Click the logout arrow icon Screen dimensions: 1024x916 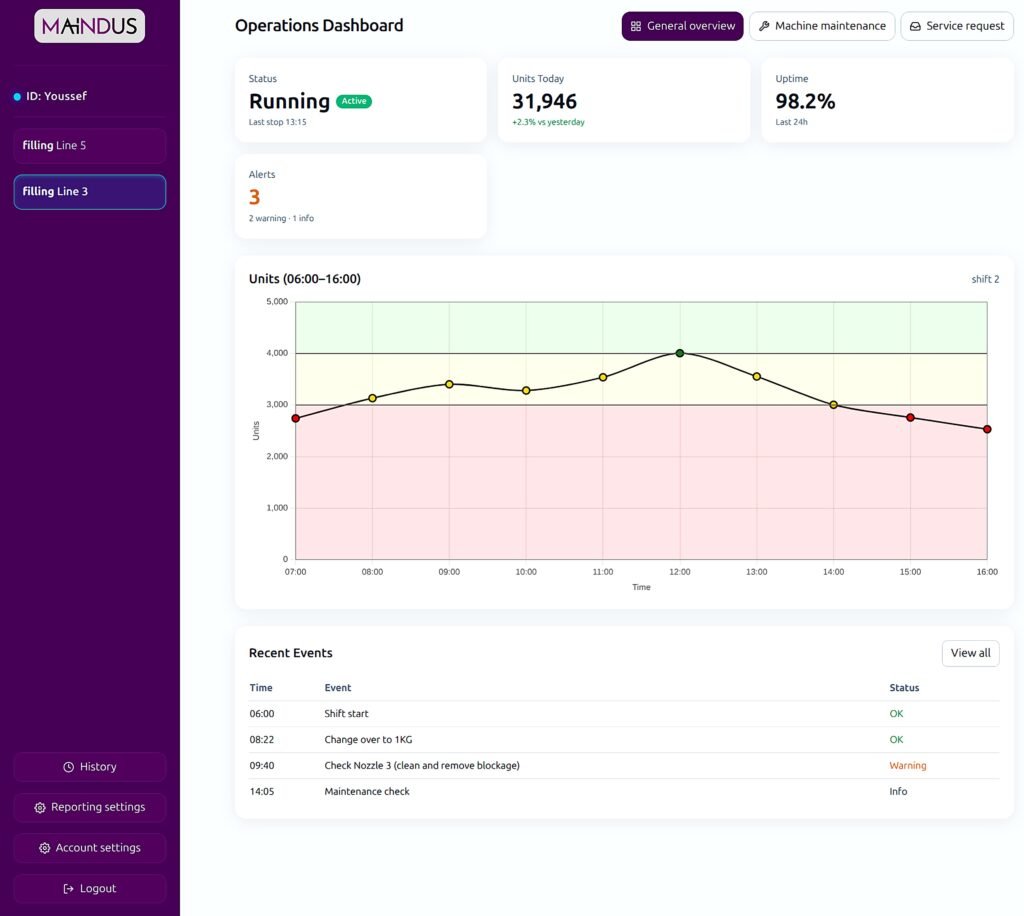(69, 889)
